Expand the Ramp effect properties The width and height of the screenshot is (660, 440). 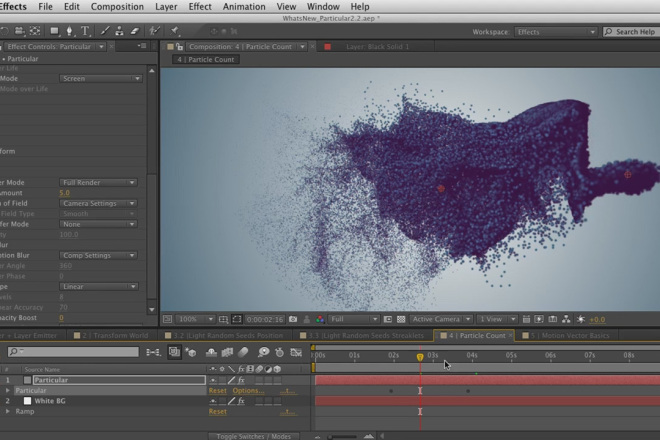9,411
